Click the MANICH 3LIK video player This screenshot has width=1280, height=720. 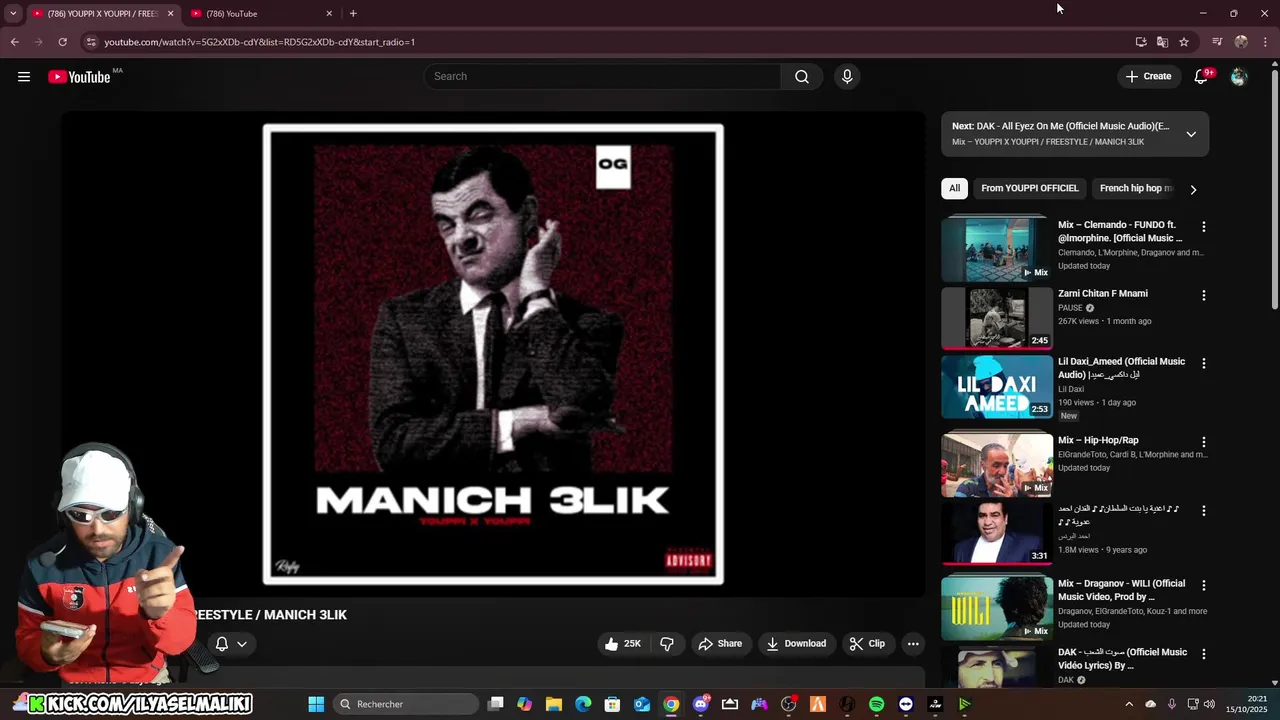tap(493, 354)
